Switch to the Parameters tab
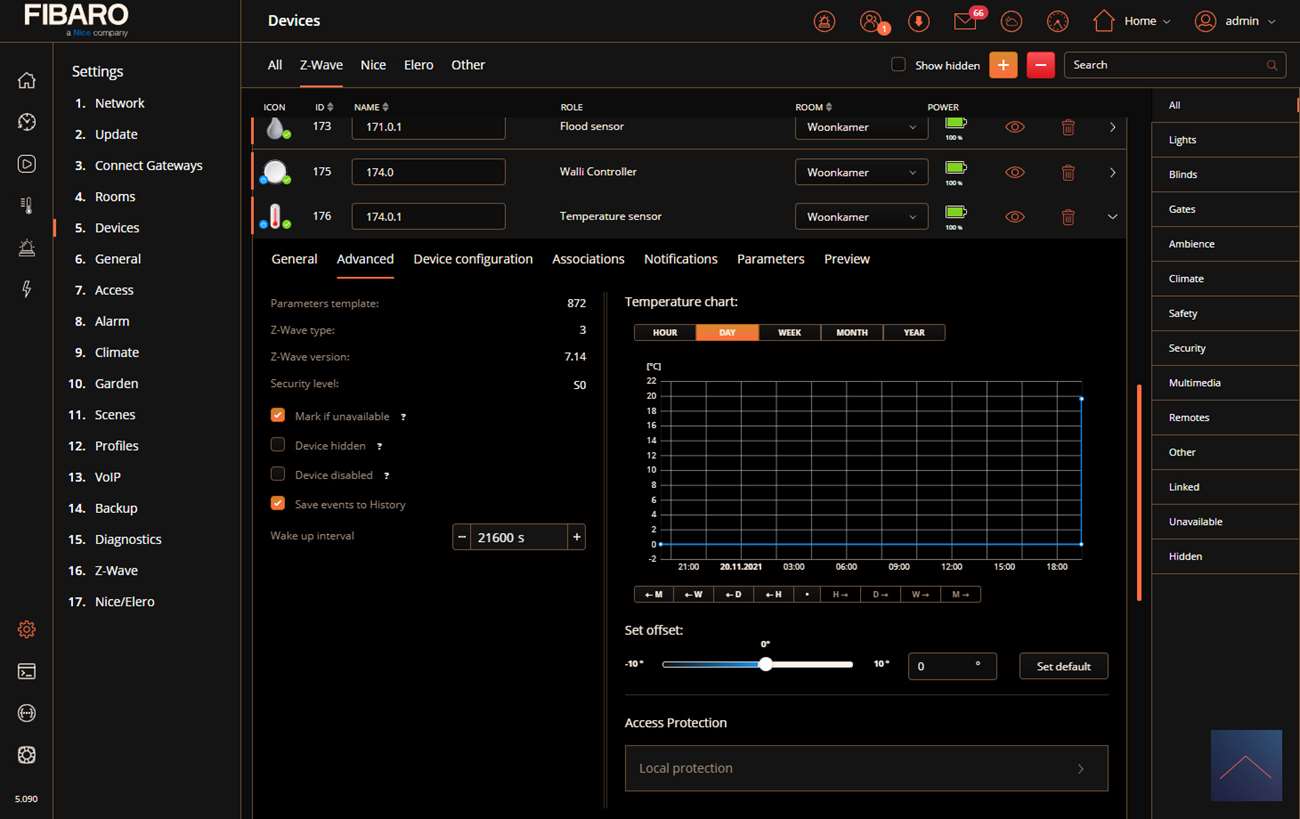The image size is (1300, 819). (x=770, y=259)
